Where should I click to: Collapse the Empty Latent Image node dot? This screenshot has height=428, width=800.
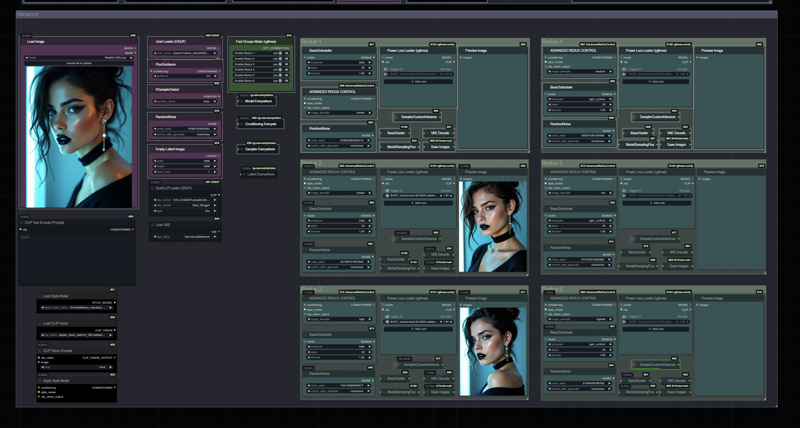[152, 149]
